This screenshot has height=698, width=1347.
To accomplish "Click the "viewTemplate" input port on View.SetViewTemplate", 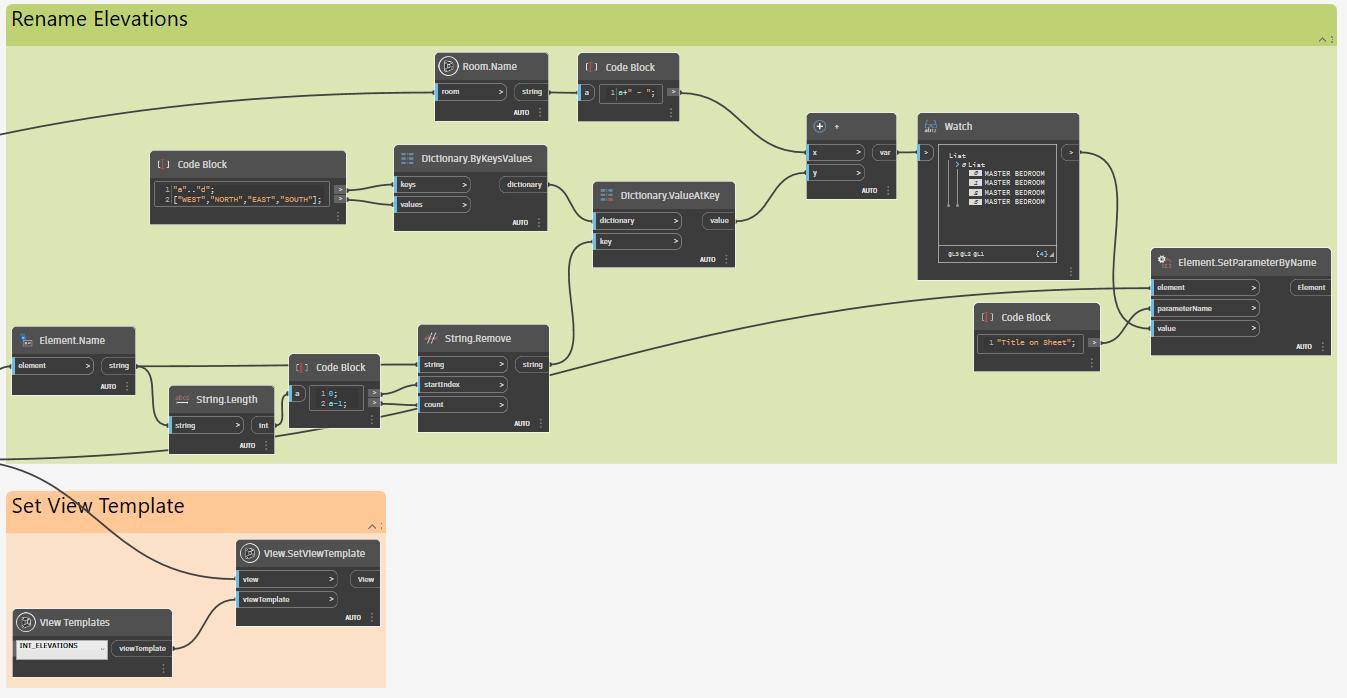I will (x=288, y=599).
